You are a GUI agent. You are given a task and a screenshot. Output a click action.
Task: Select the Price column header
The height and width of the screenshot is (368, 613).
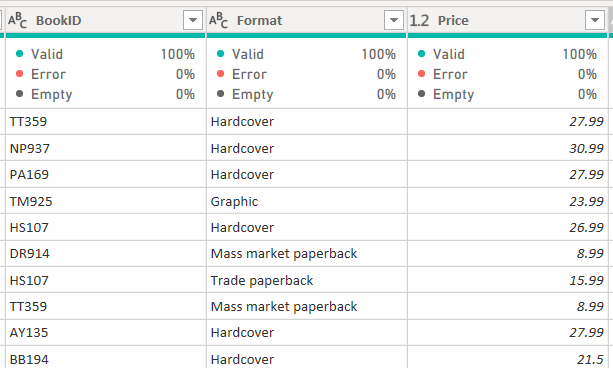click(x=507, y=20)
